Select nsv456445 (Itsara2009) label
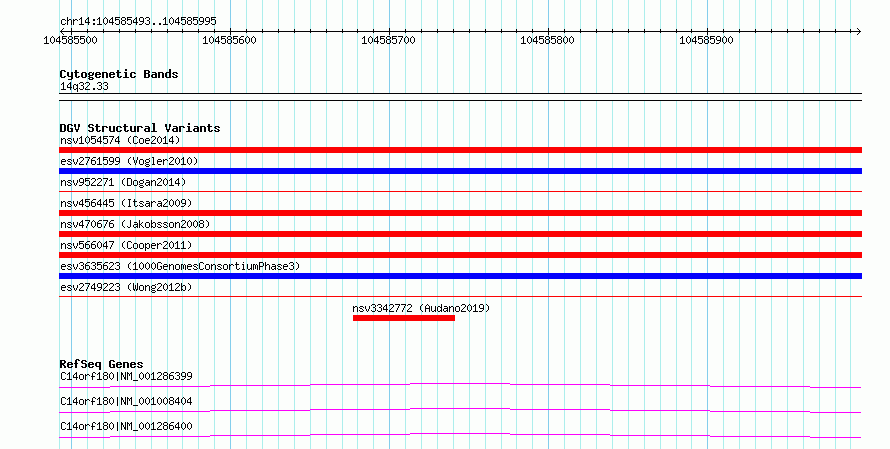Screen dimensions: 890x449 coord(126,203)
